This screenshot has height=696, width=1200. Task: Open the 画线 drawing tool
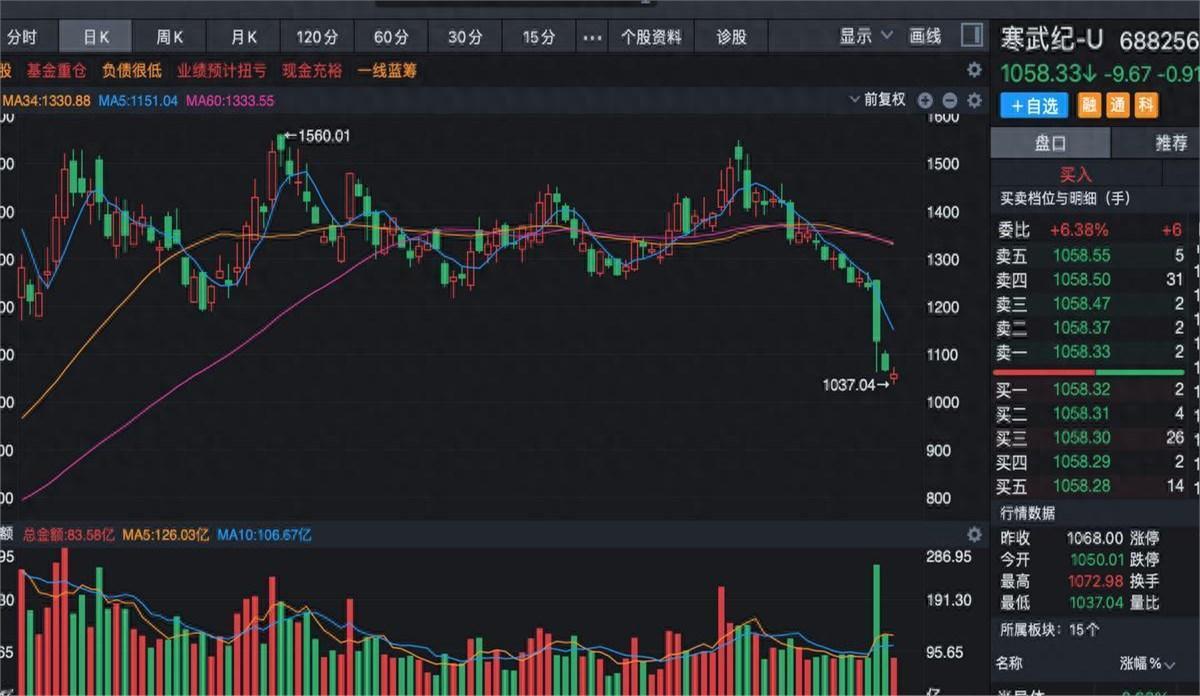pyautogui.click(x=925, y=37)
